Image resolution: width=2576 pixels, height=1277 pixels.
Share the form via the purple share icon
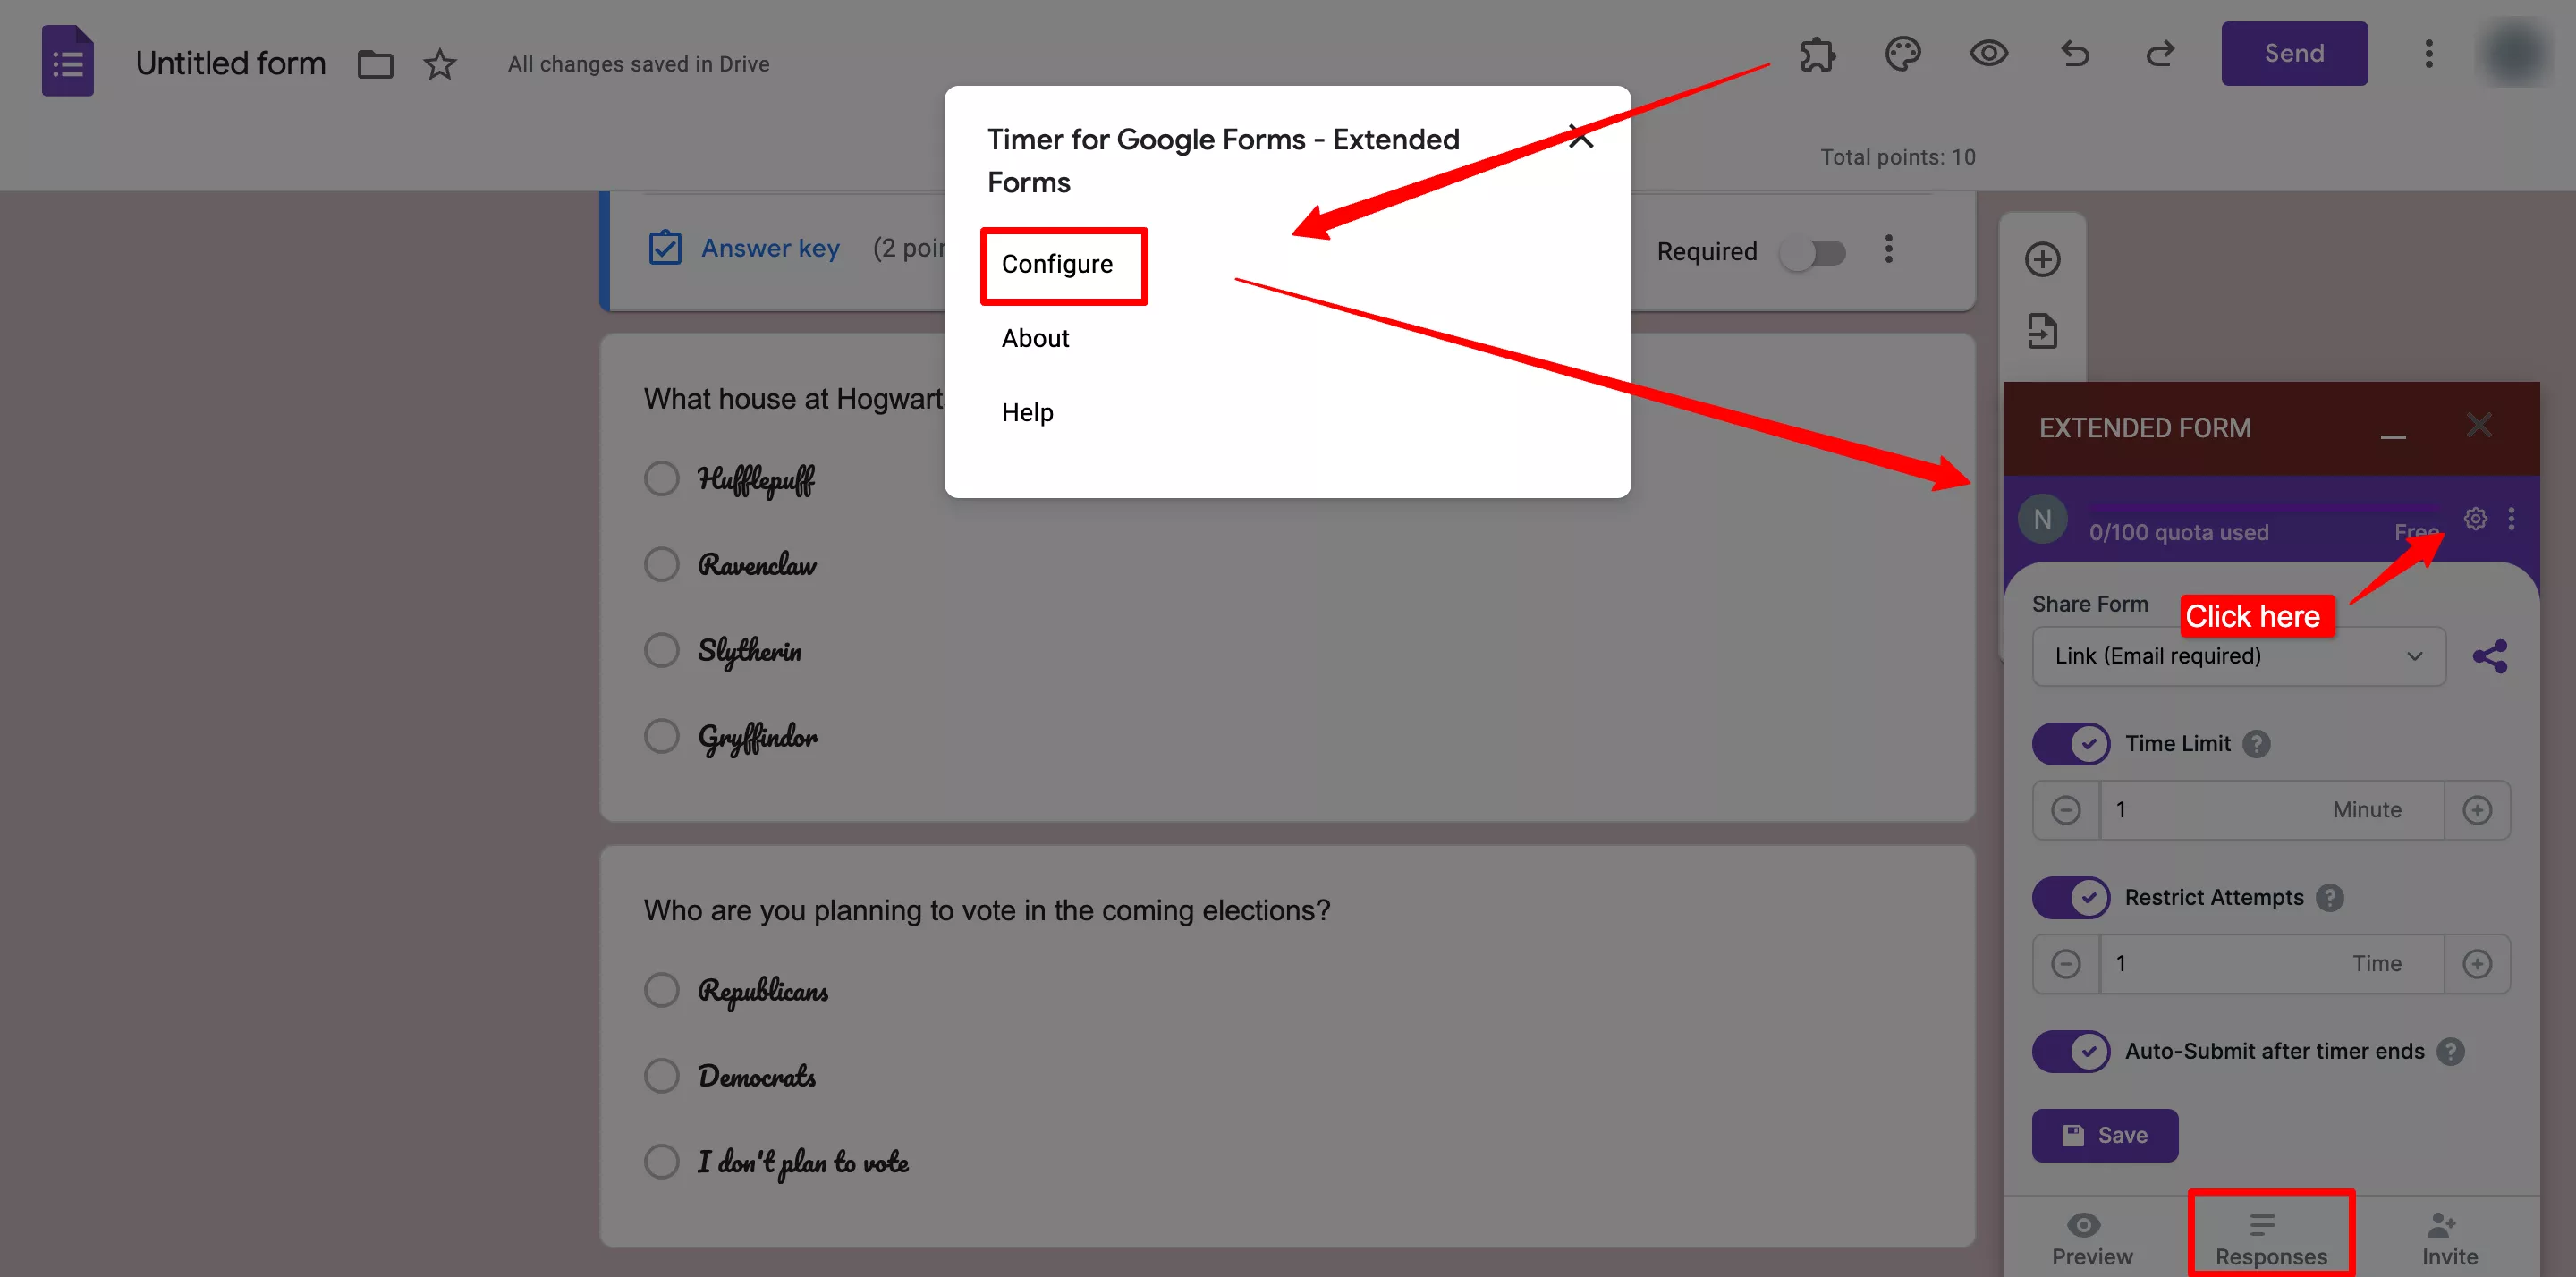click(2491, 656)
